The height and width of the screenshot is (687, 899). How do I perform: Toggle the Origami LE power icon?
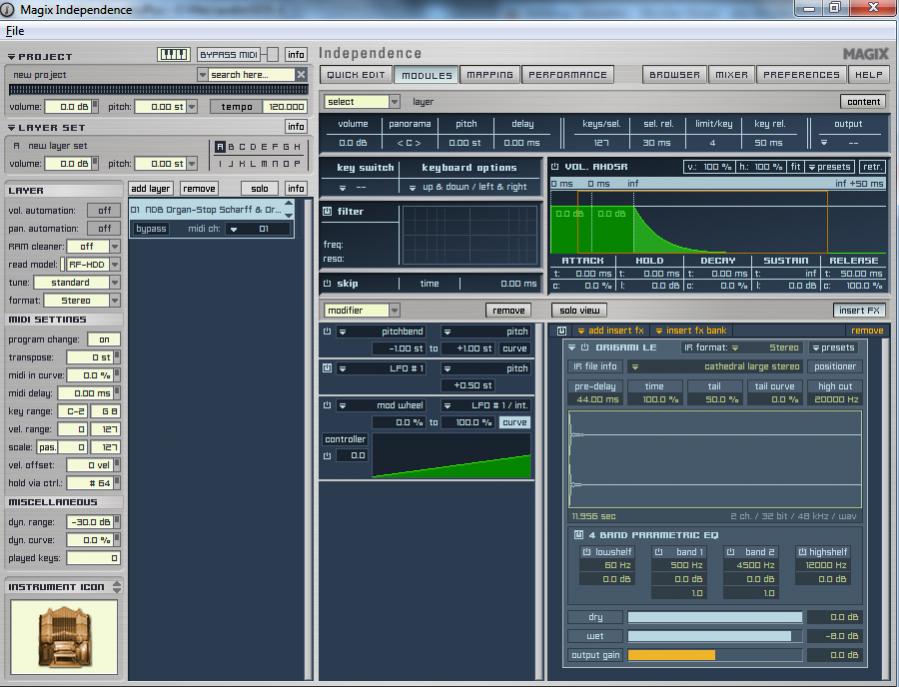[x=585, y=348]
